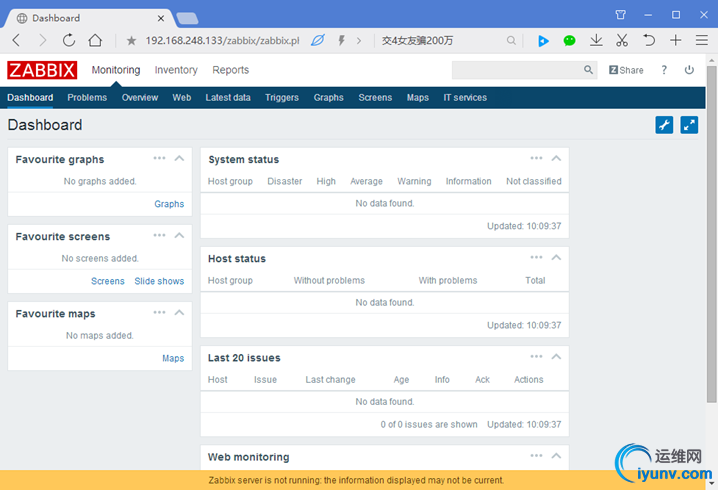
Task: Go to Problems submenu
Action: [87, 98]
